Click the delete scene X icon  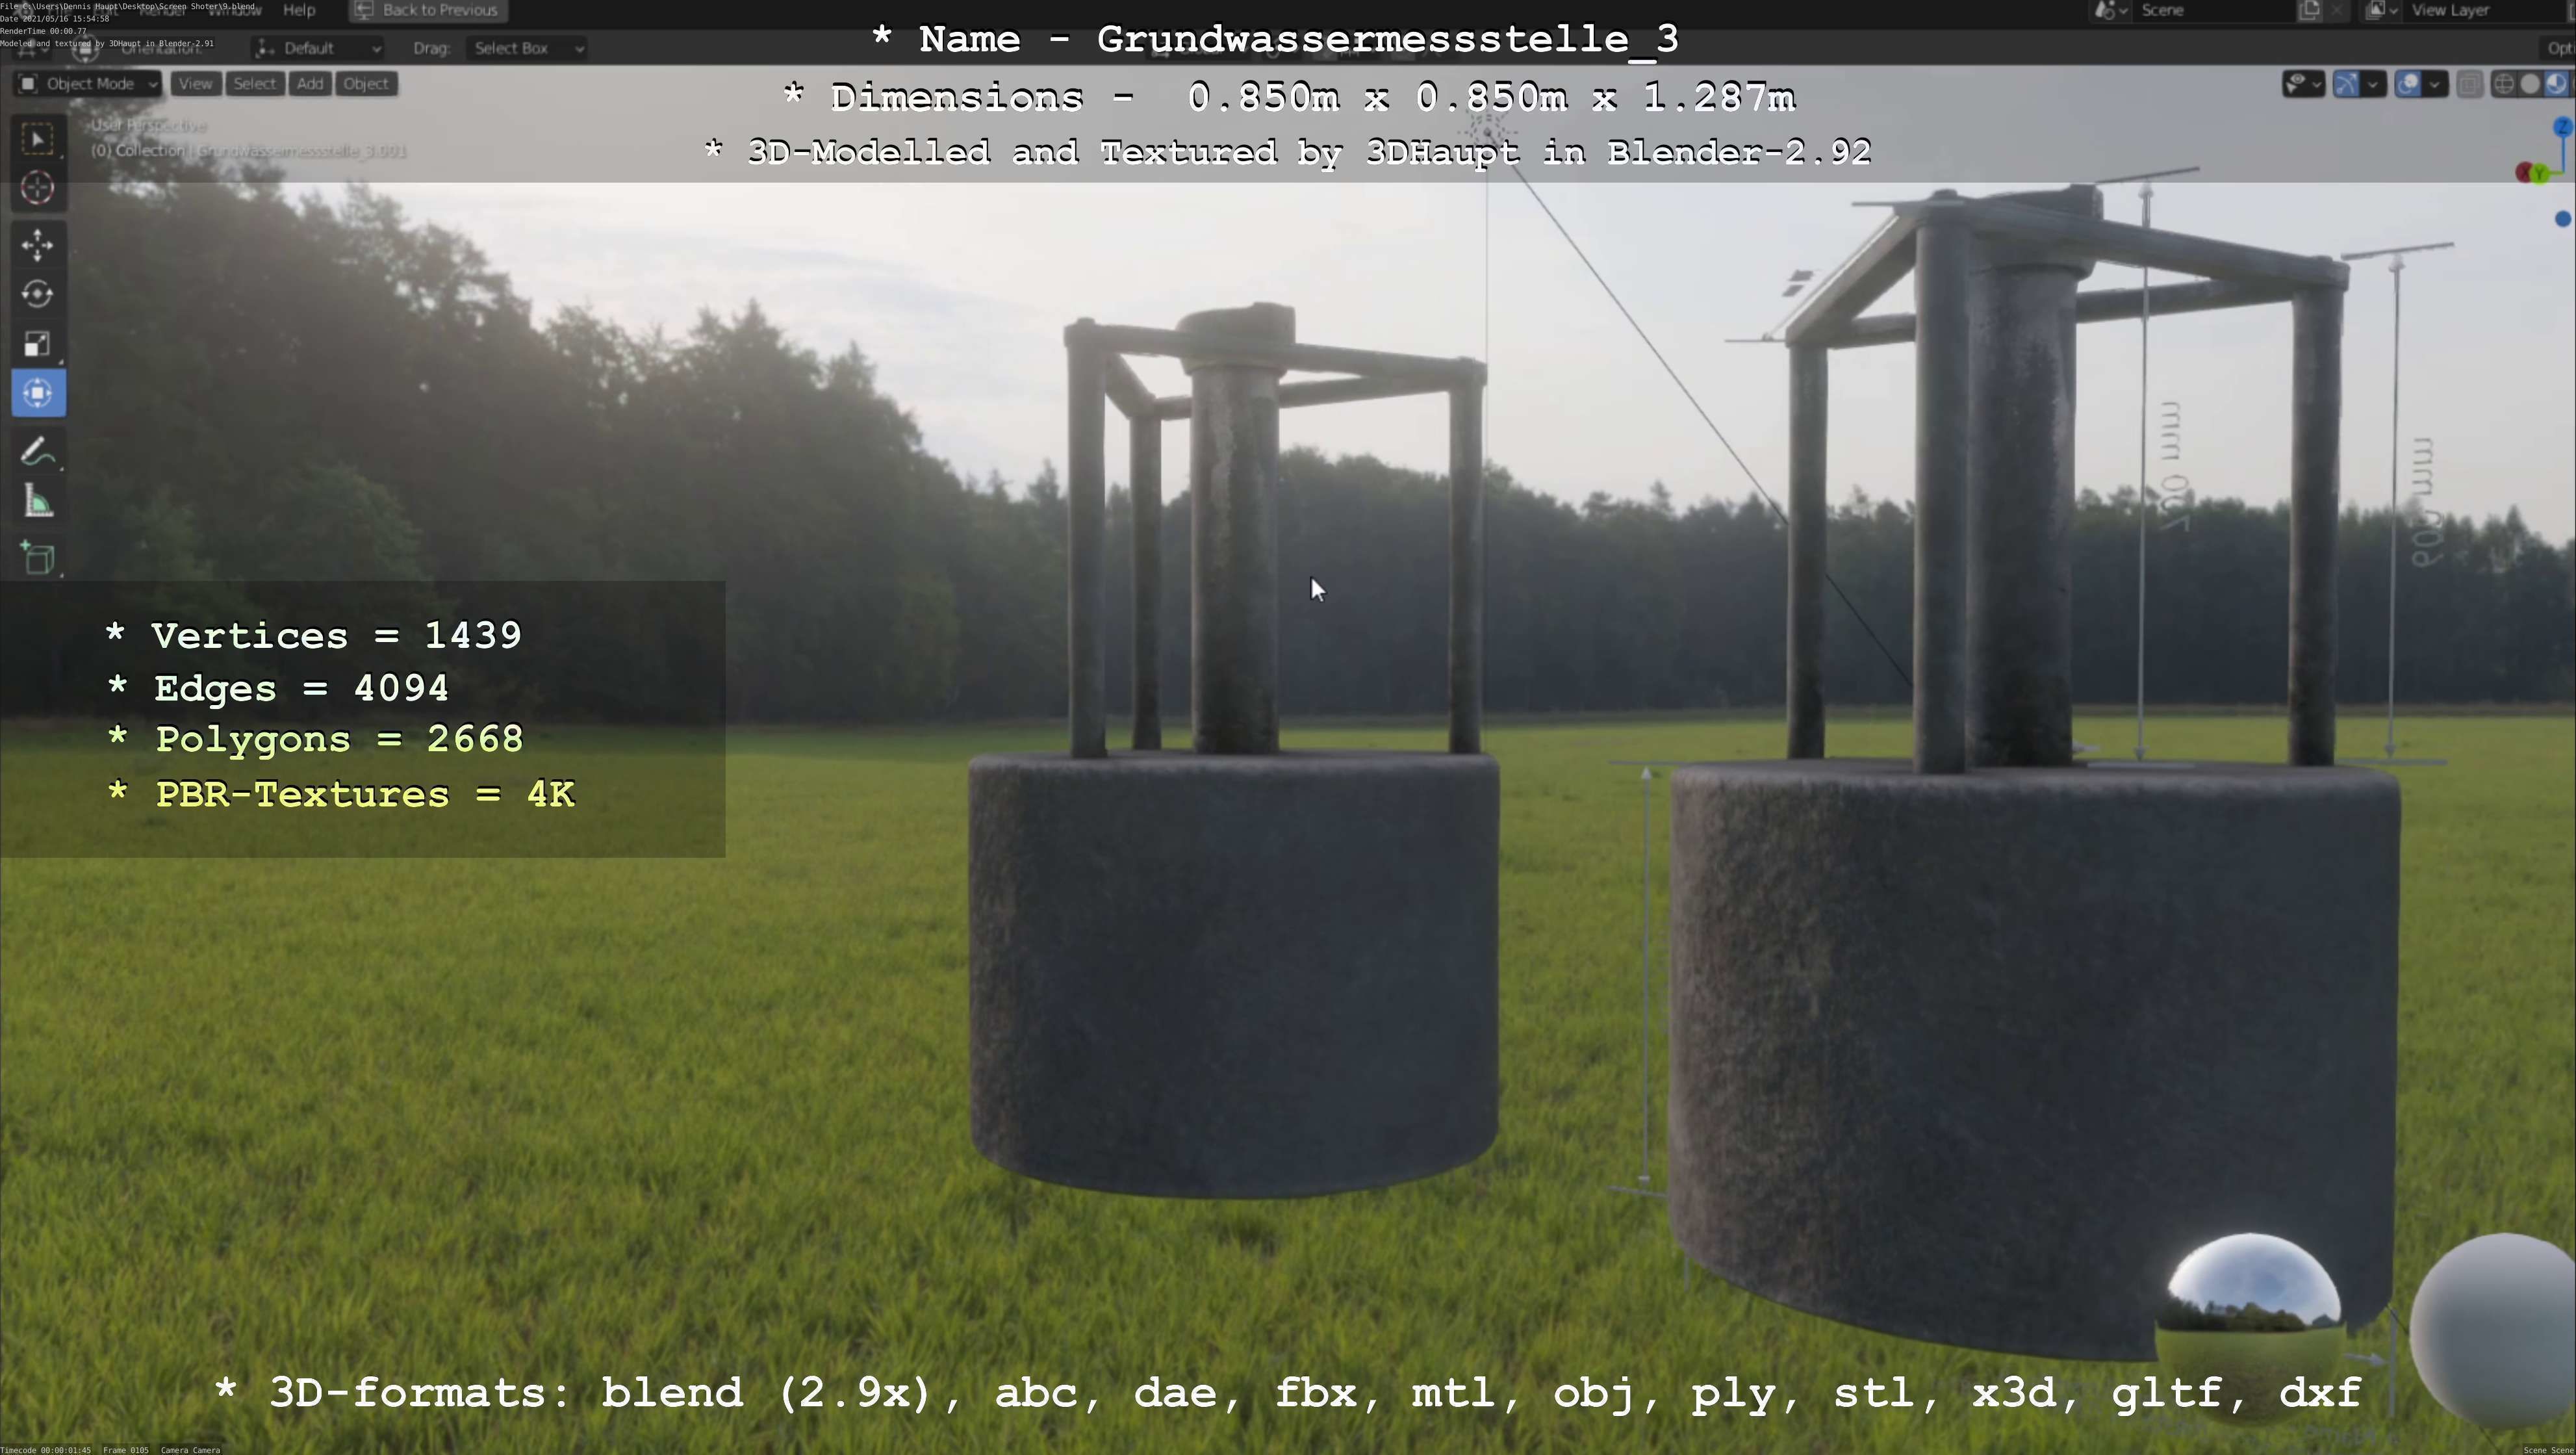(x=2337, y=10)
